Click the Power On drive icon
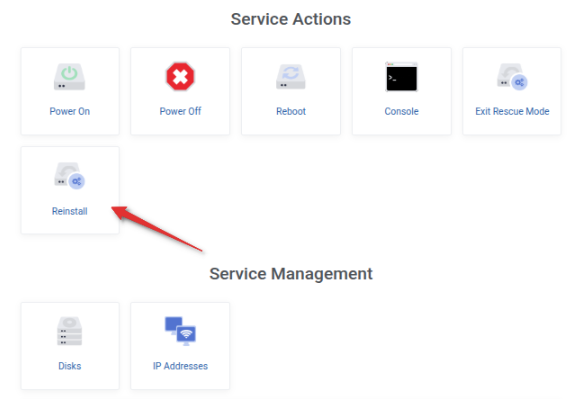This screenshot has width=579, height=399. [x=69, y=76]
